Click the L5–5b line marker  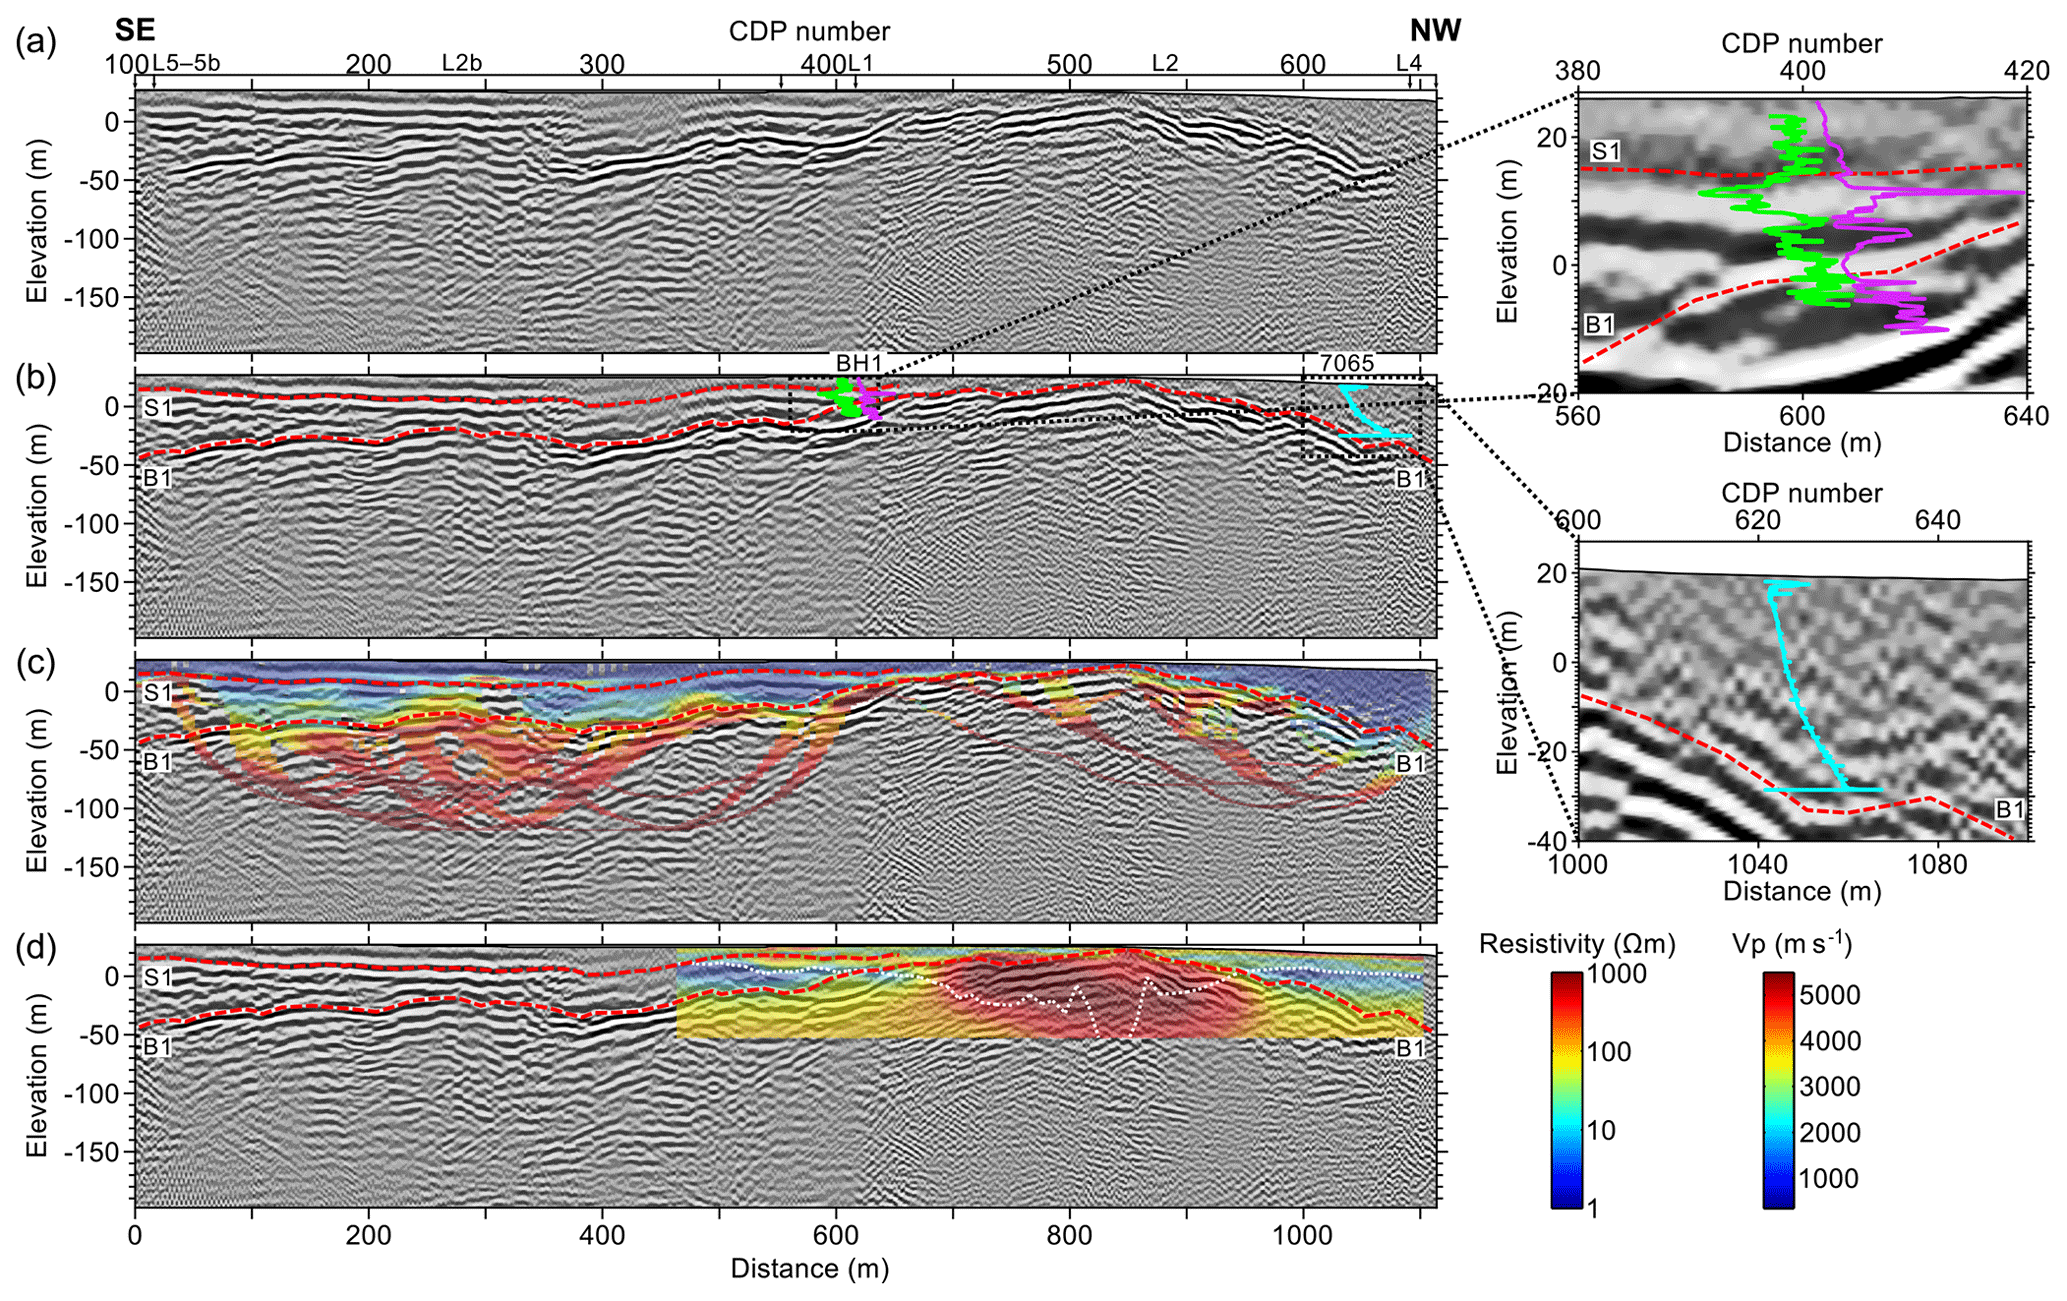tap(186, 64)
